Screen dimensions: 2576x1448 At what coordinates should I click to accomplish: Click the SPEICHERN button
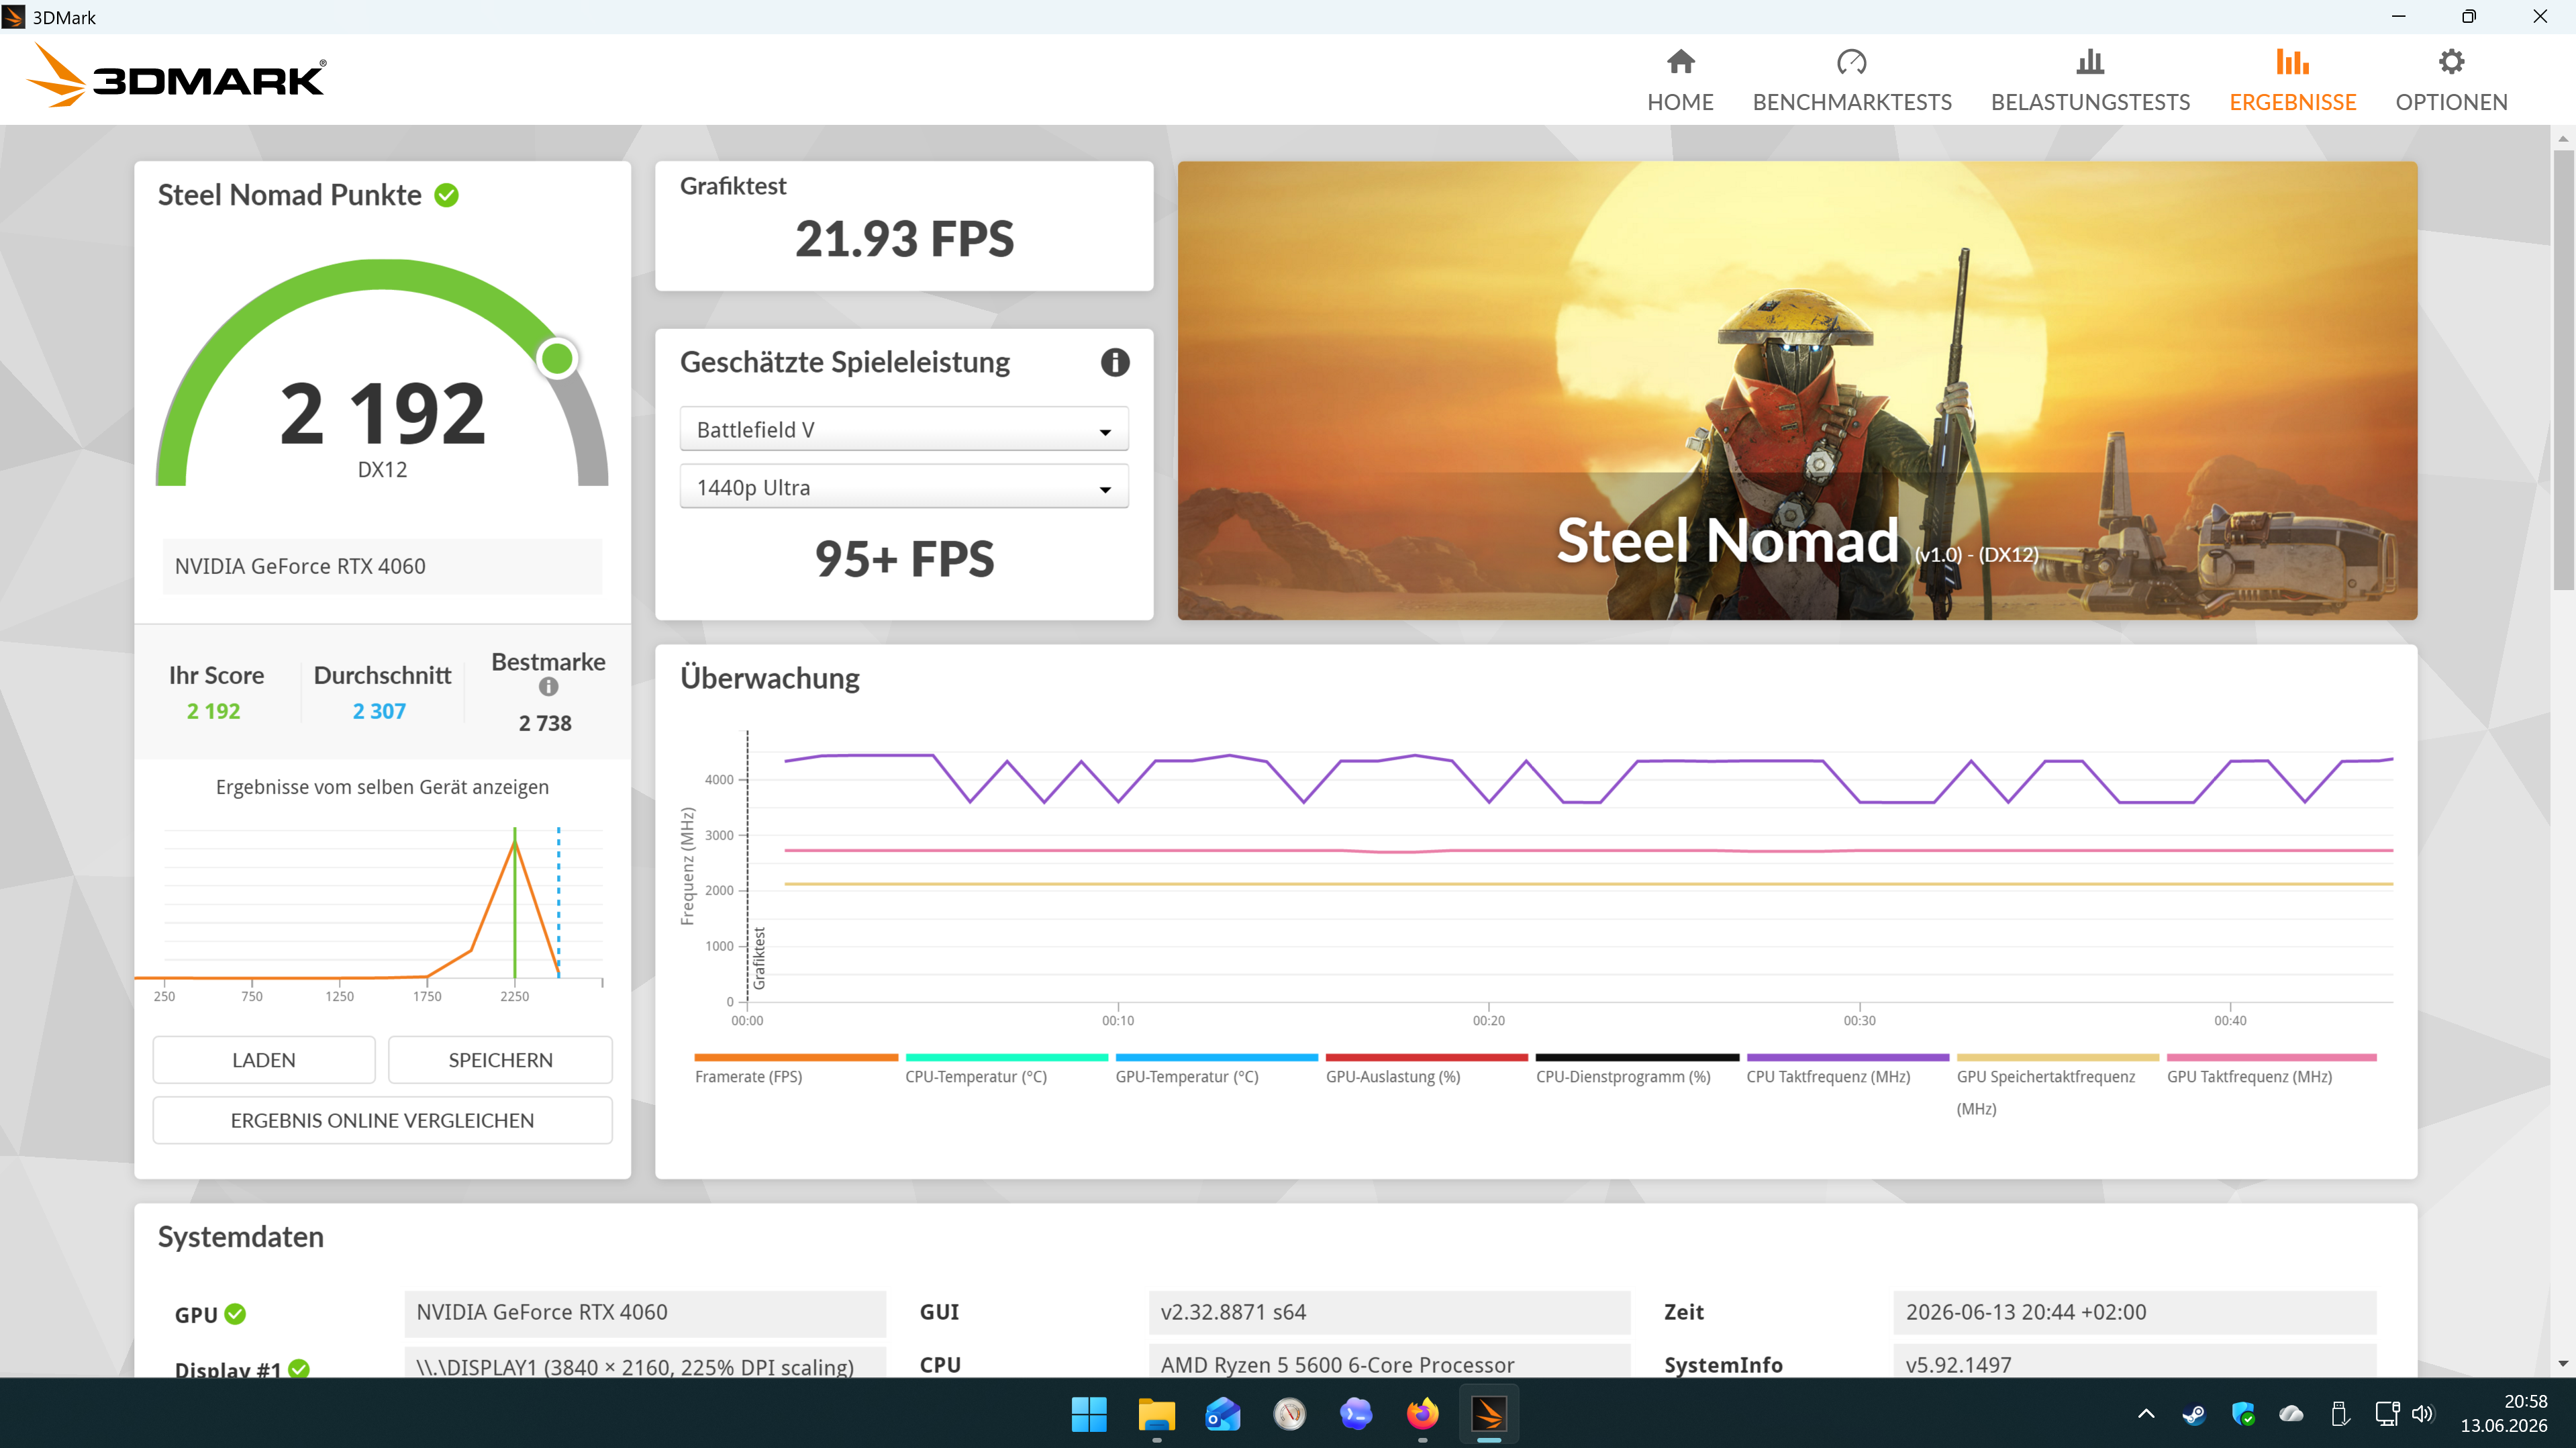(x=500, y=1060)
